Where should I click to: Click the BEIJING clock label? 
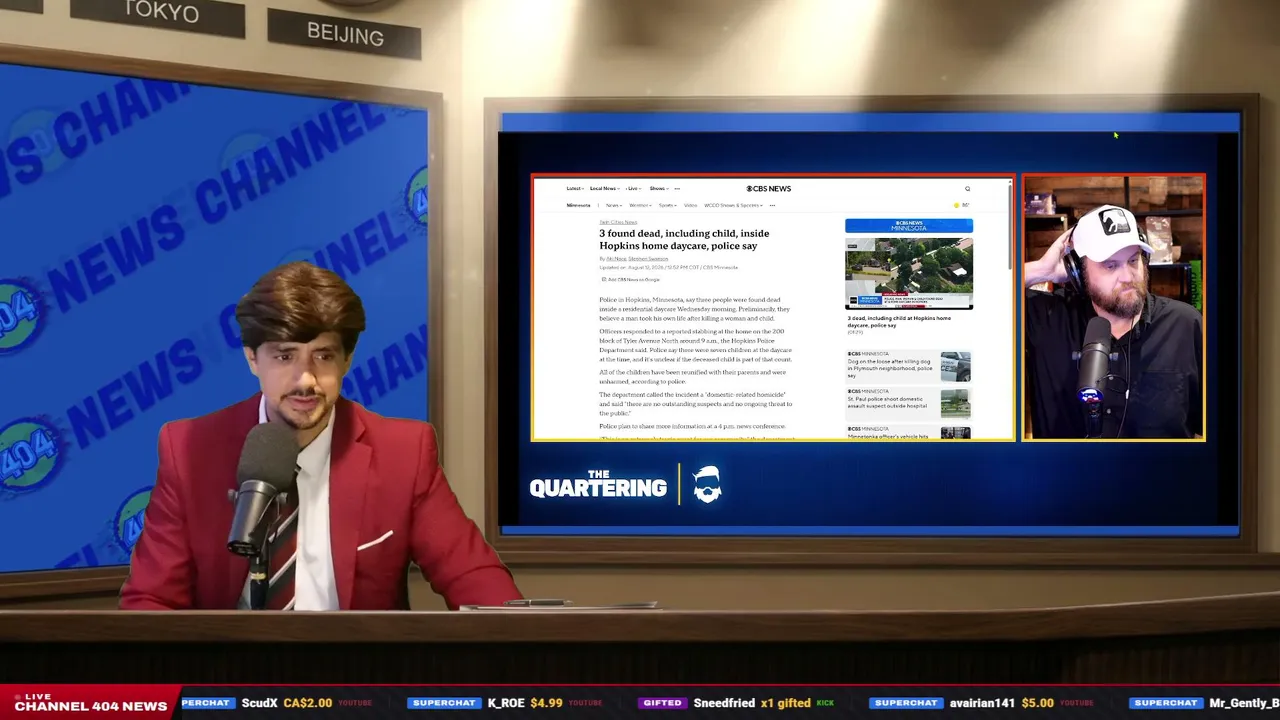coord(345,35)
